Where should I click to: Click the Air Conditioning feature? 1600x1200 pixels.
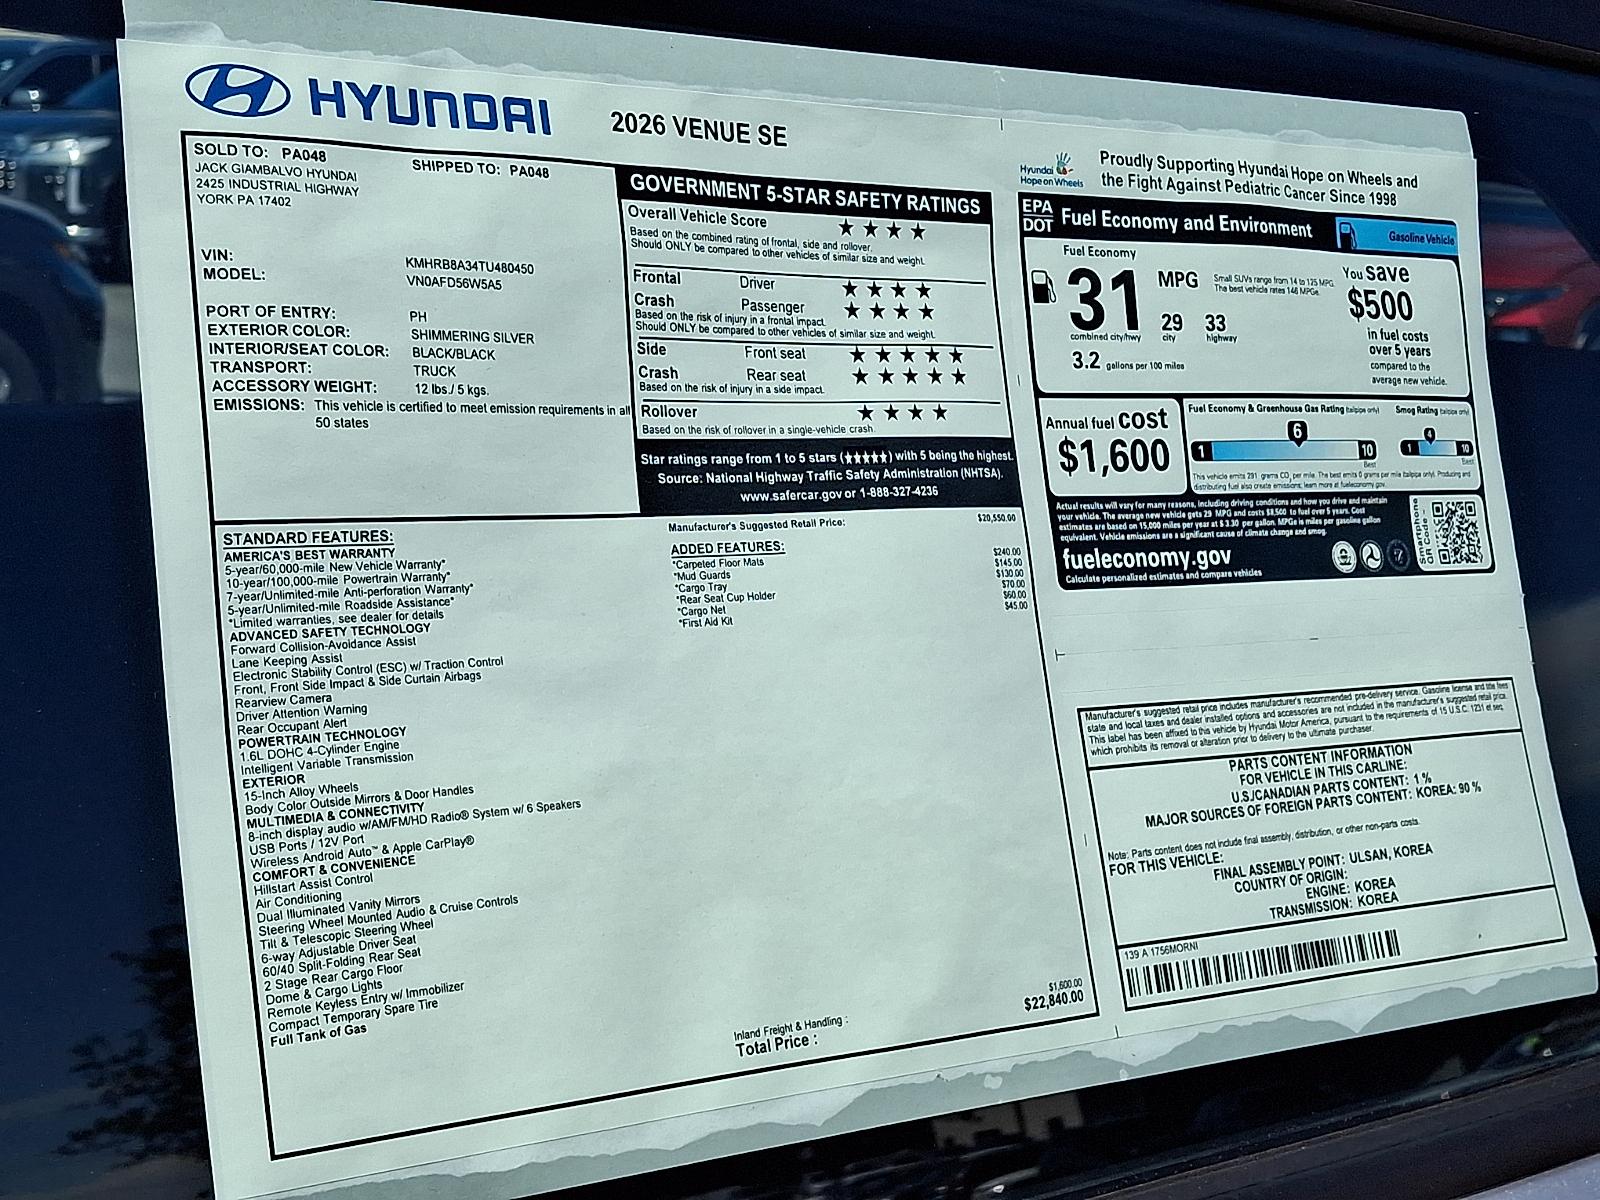[x=298, y=899]
